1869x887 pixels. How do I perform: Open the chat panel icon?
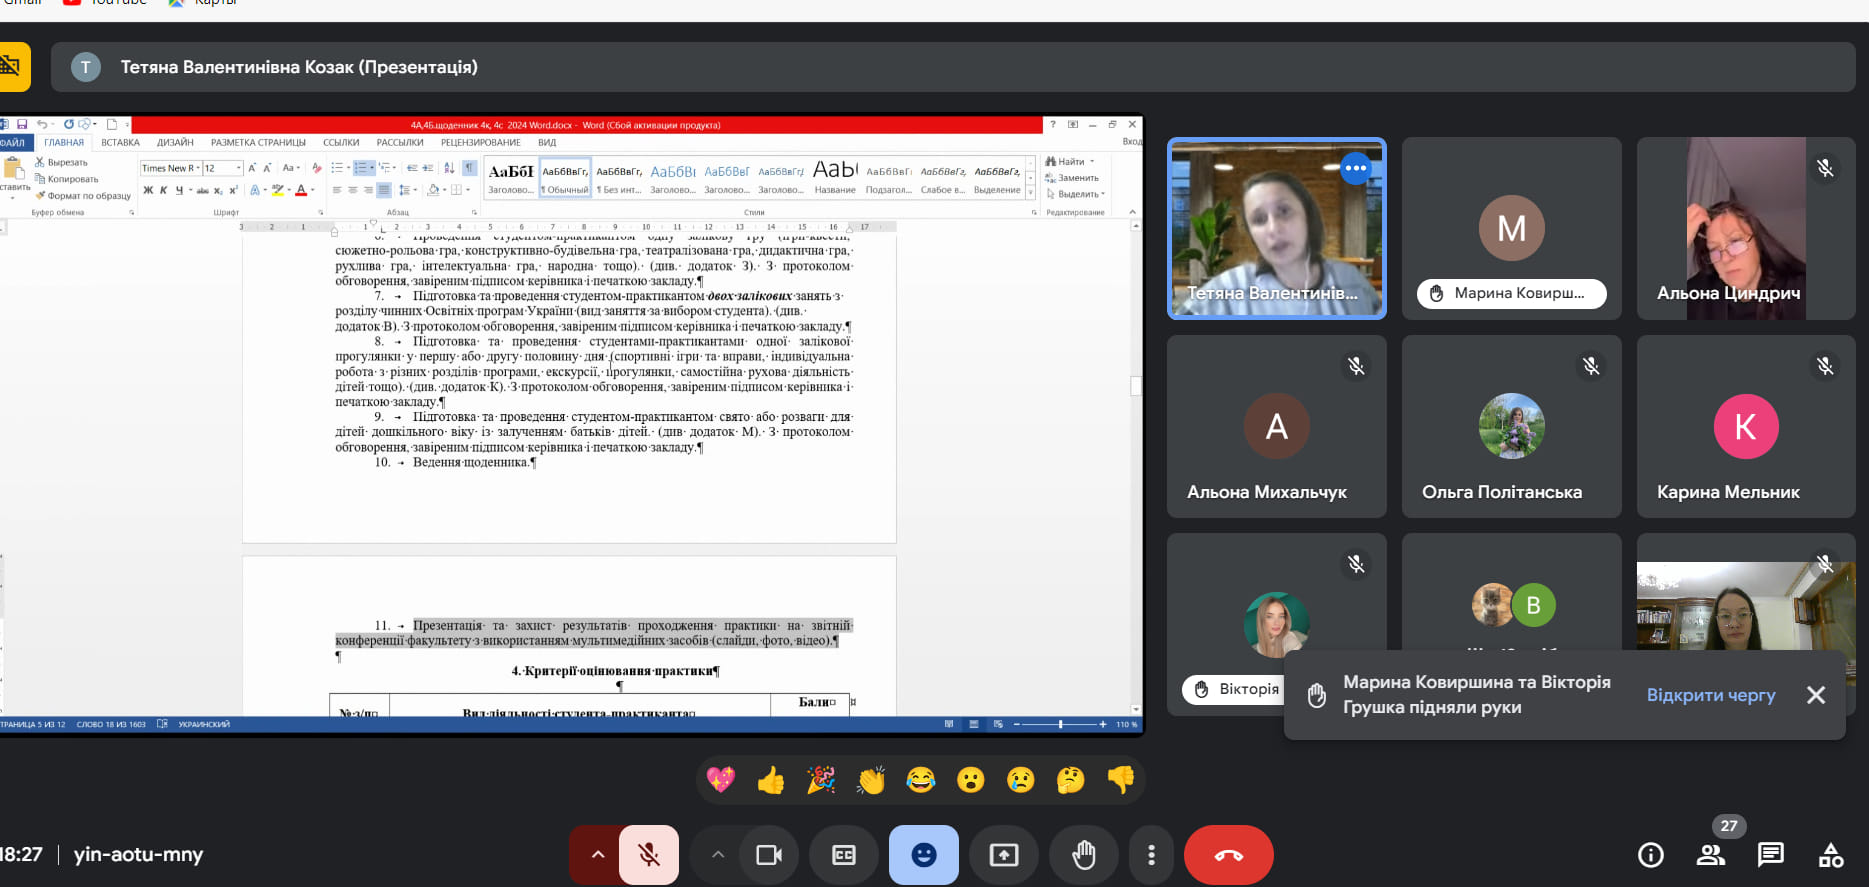[x=1771, y=855]
